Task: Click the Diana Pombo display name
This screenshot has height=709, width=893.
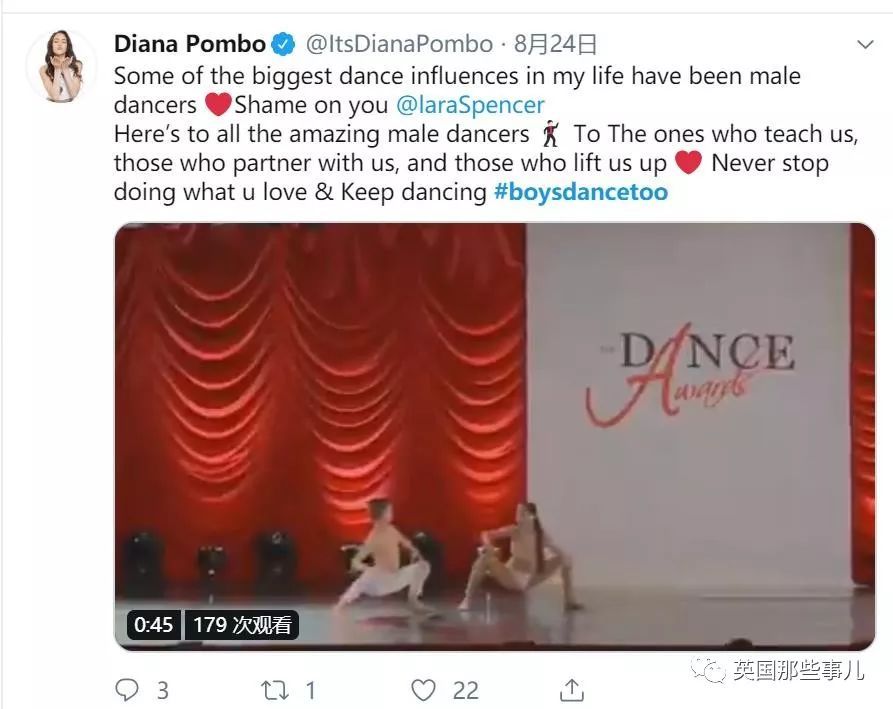Action: coord(190,44)
